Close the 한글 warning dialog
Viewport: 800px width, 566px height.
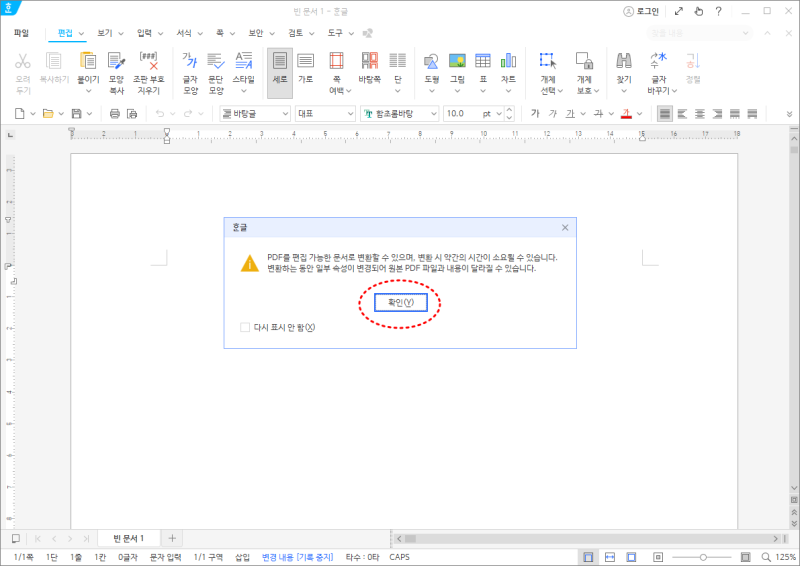[565, 228]
